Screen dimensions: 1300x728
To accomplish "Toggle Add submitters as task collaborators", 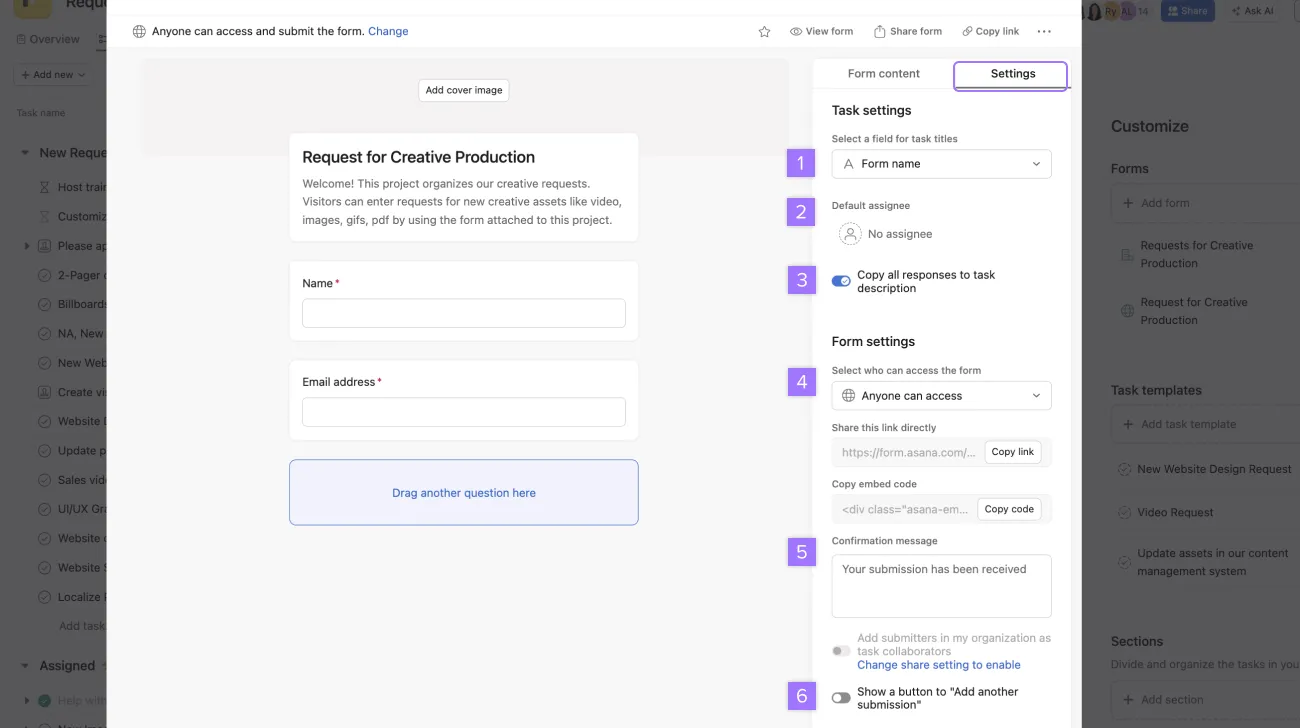I will coord(841,651).
